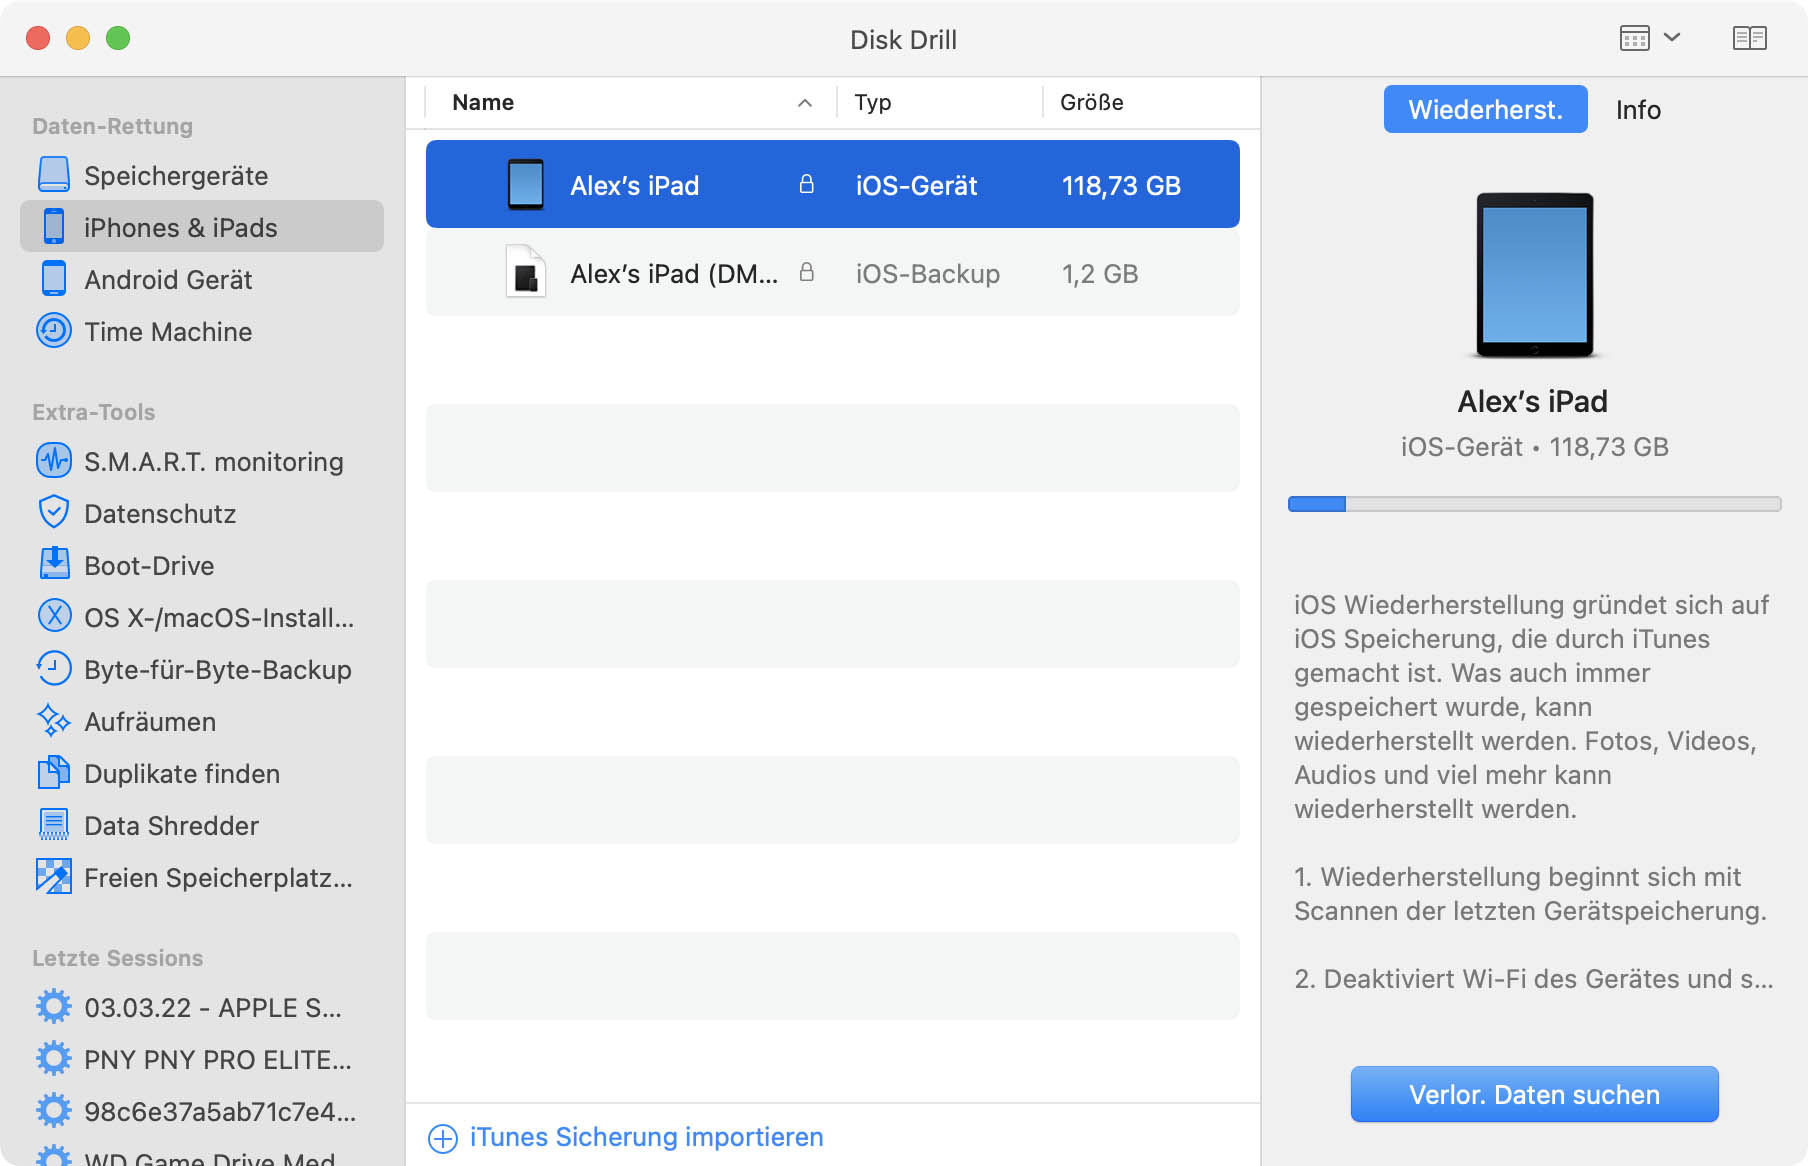1808x1166 pixels.
Task: Click the iPad device icon in selected row
Action: [x=526, y=184]
